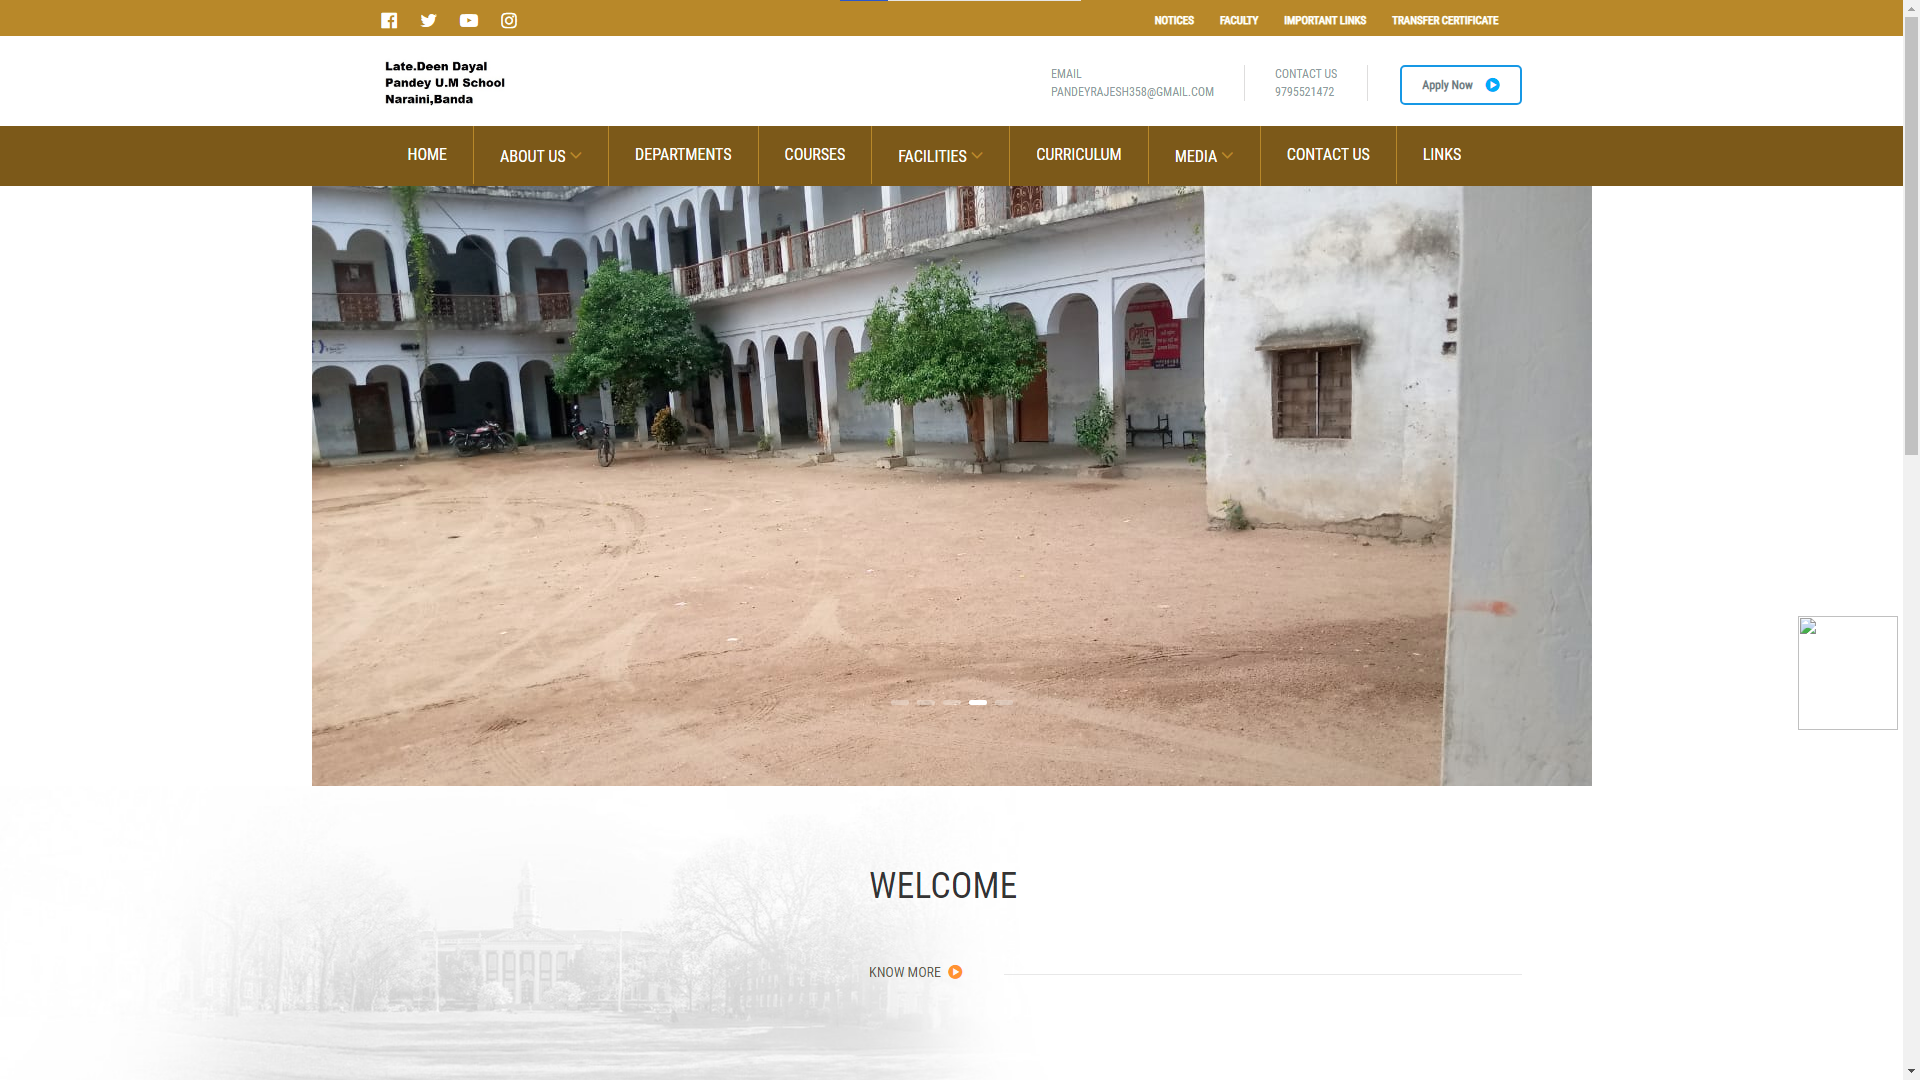Select the first slider indicator dot

pyautogui.click(x=900, y=703)
